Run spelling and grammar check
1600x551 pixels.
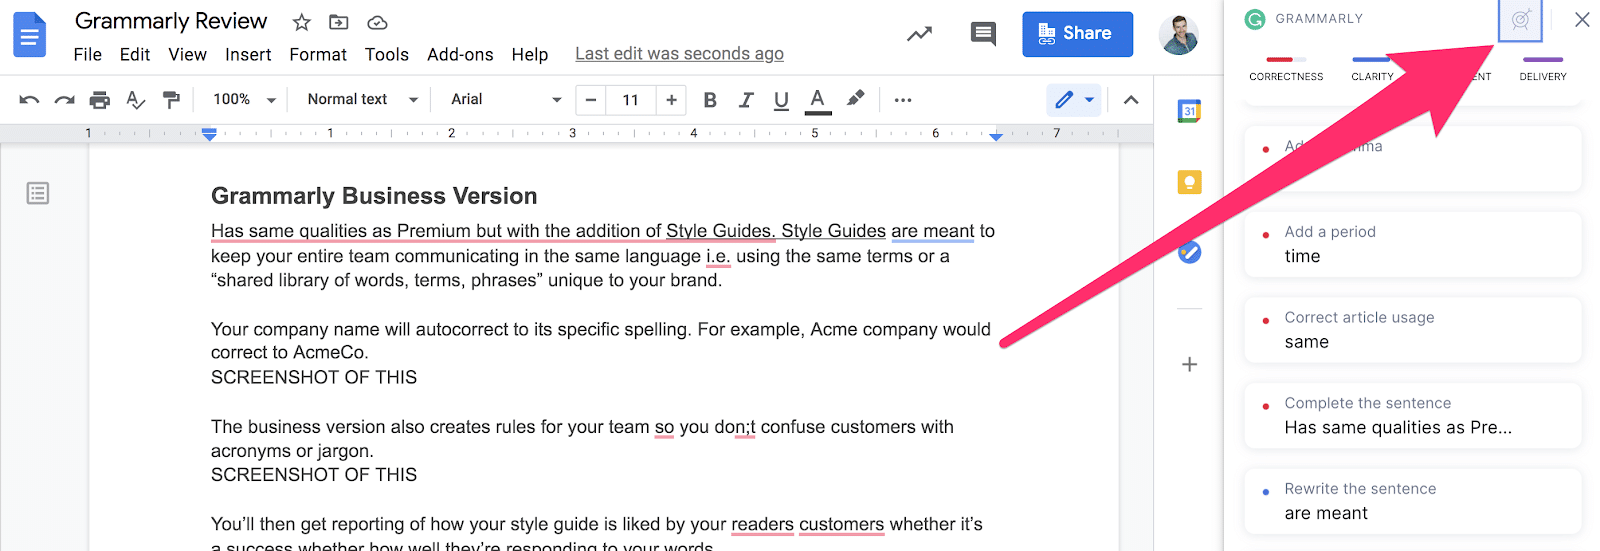tap(136, 100)
